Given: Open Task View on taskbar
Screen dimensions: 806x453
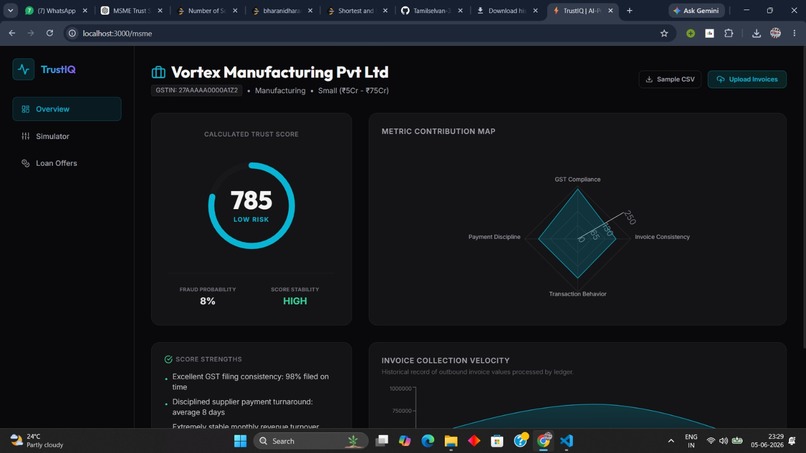Looking at the screenshot, I should pos(382,441).
